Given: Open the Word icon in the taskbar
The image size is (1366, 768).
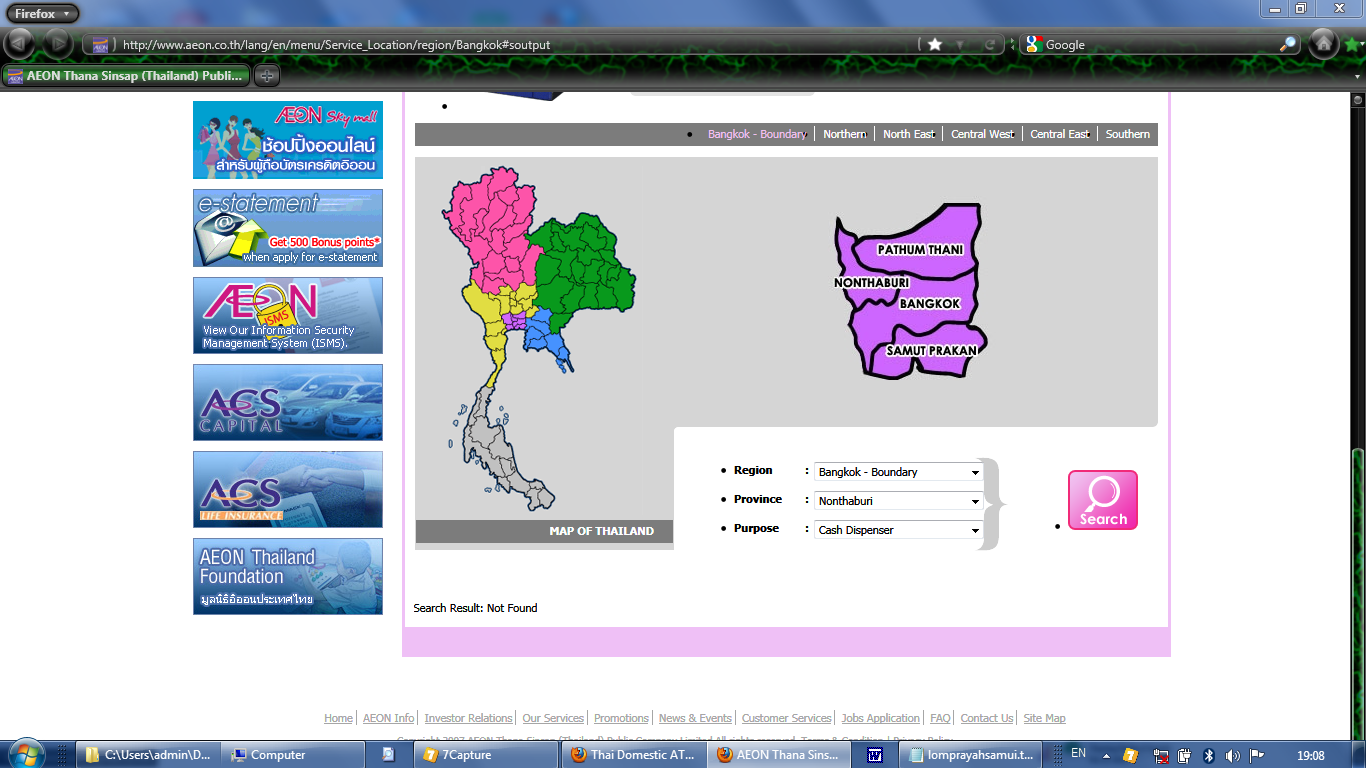Looking at the screenshot, I should 875,755.
